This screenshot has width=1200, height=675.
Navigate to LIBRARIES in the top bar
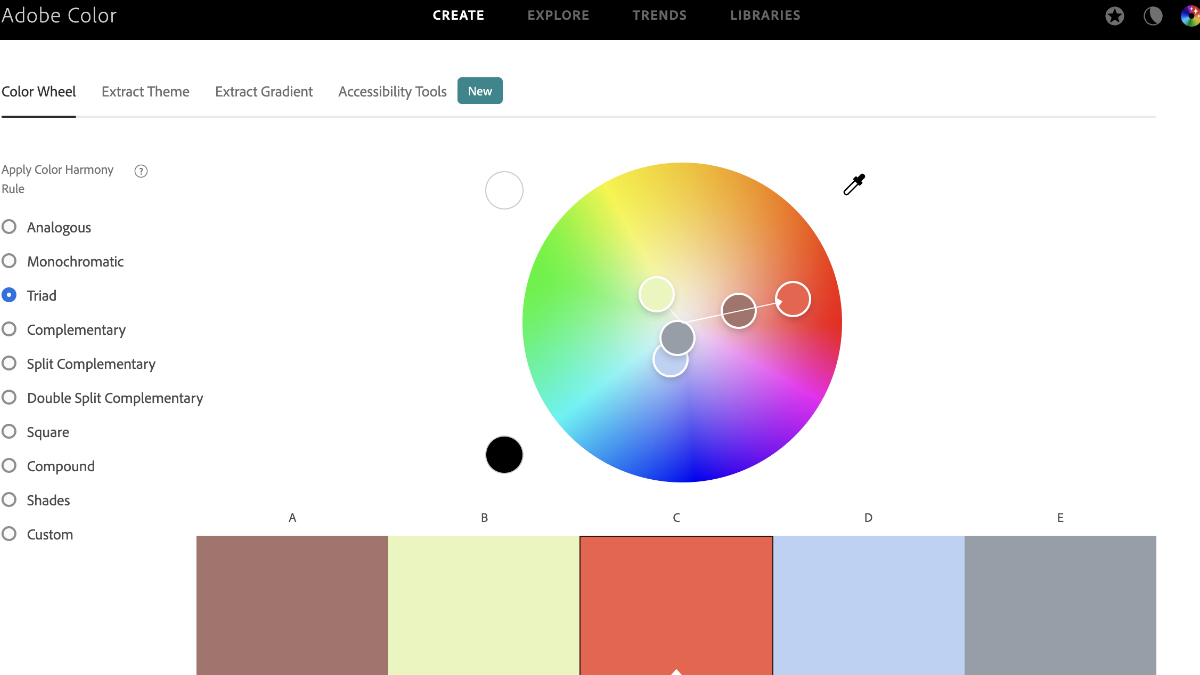pyautogui.click(x=764, y=15)
